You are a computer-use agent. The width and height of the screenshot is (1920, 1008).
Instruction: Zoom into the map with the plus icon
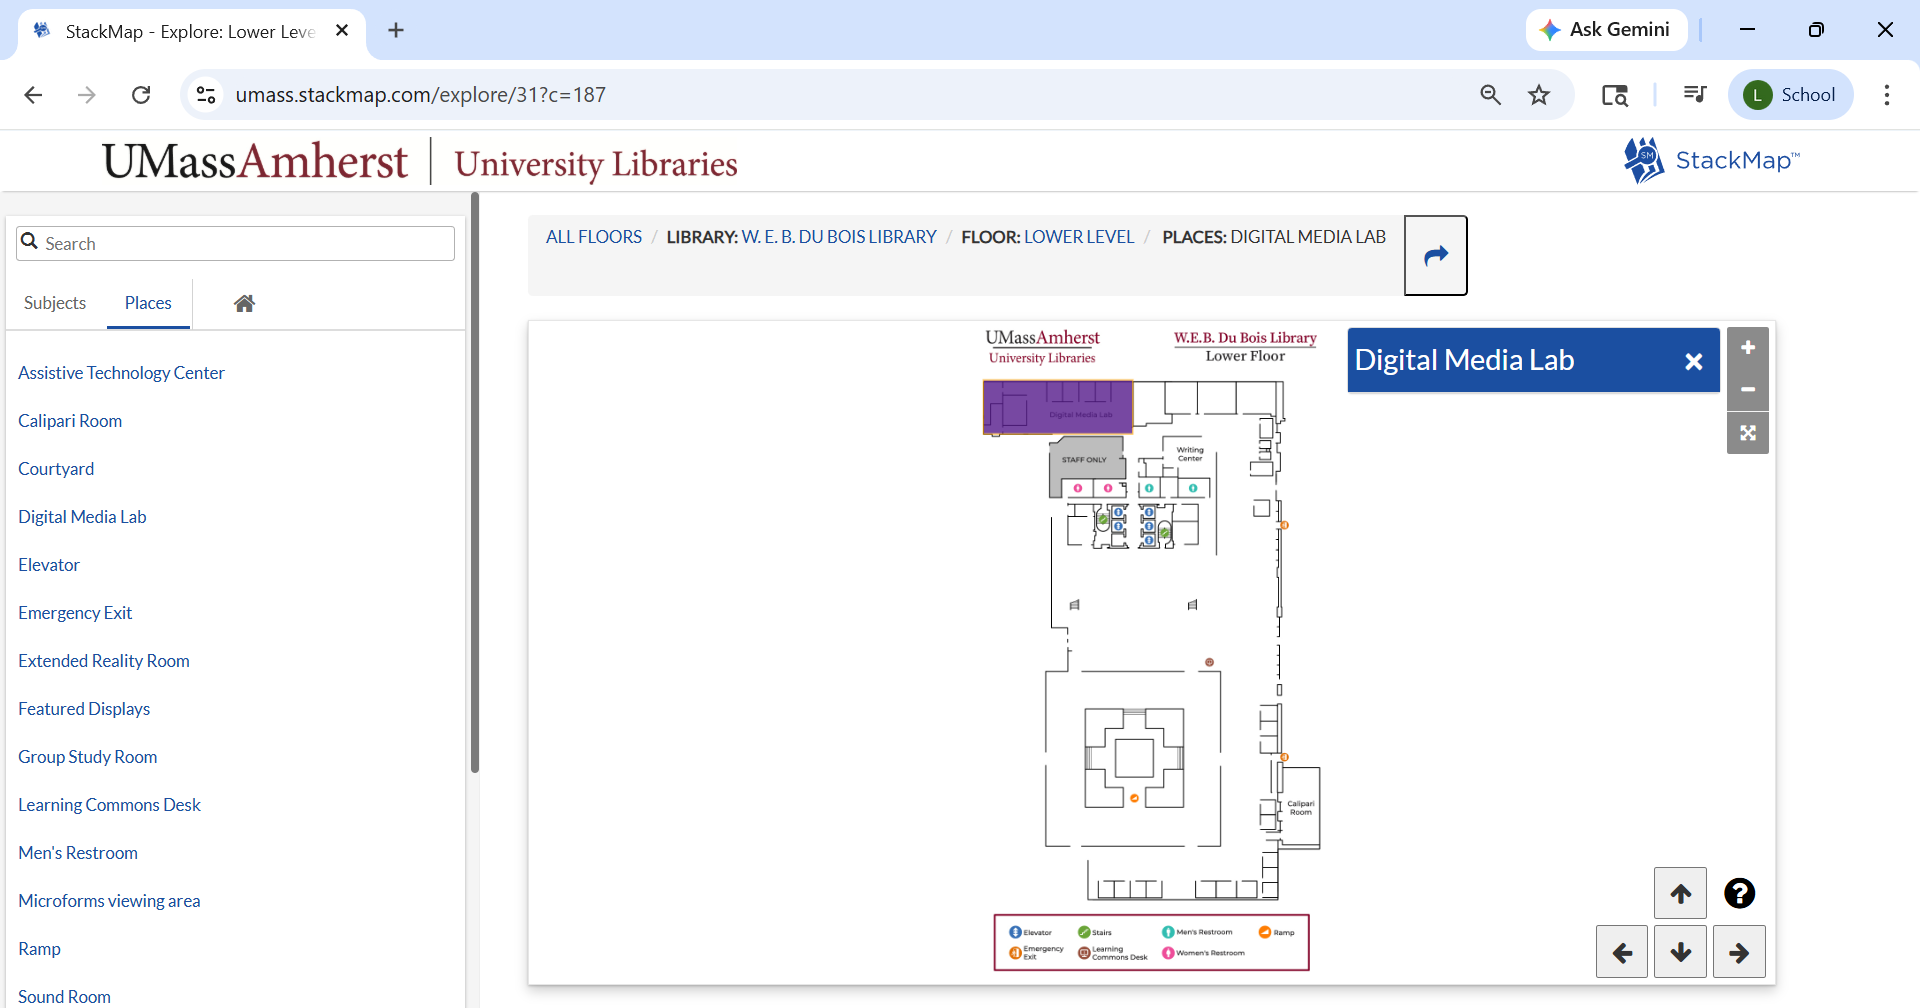point(1748,347)
